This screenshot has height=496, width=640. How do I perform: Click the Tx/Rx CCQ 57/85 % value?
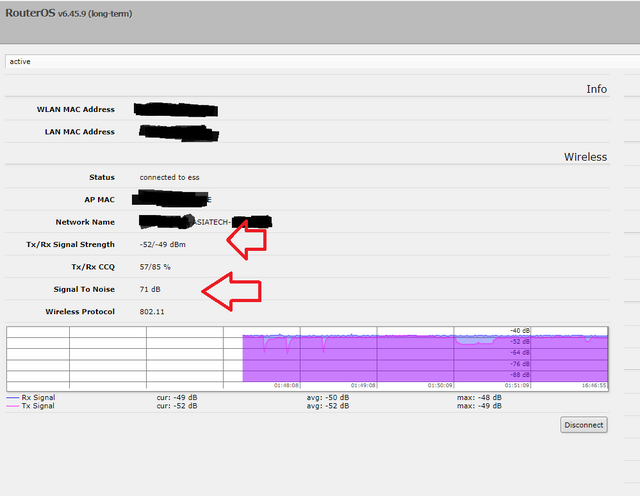pos(155,267)
